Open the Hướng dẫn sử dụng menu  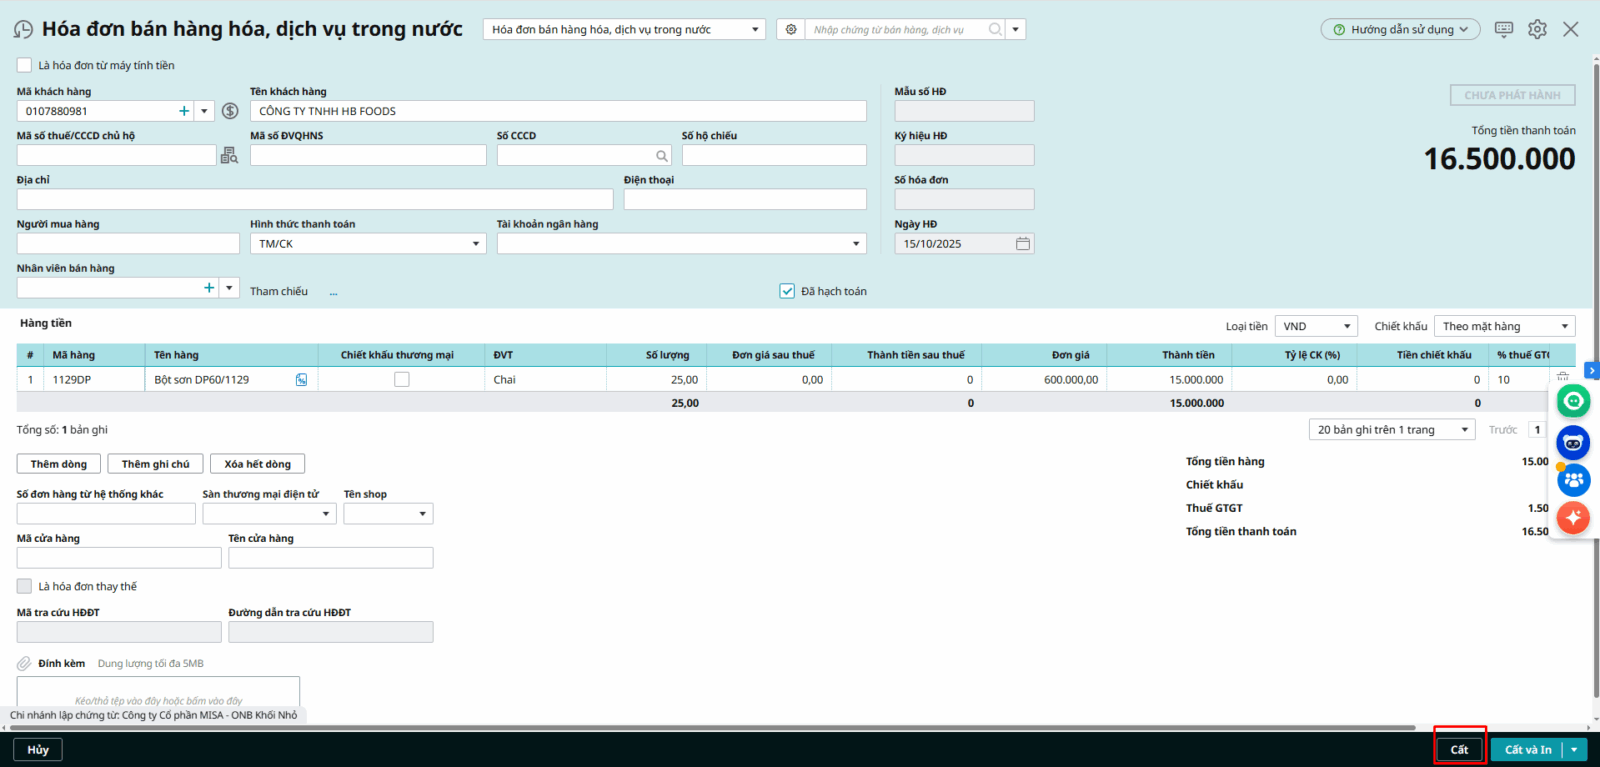point(1400,30)
